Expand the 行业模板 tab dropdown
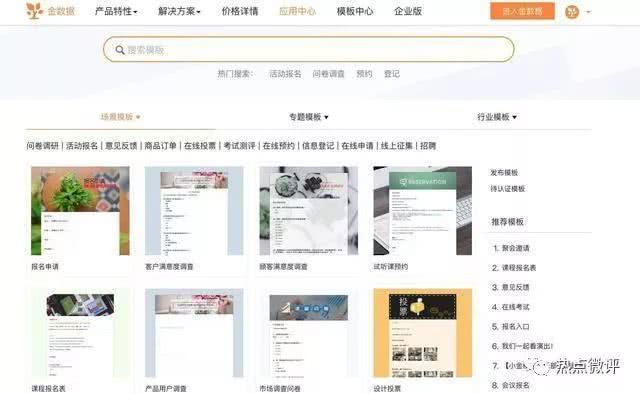This screenshot has height=394, width=640. pyautogui.click(x=497, y=117)
